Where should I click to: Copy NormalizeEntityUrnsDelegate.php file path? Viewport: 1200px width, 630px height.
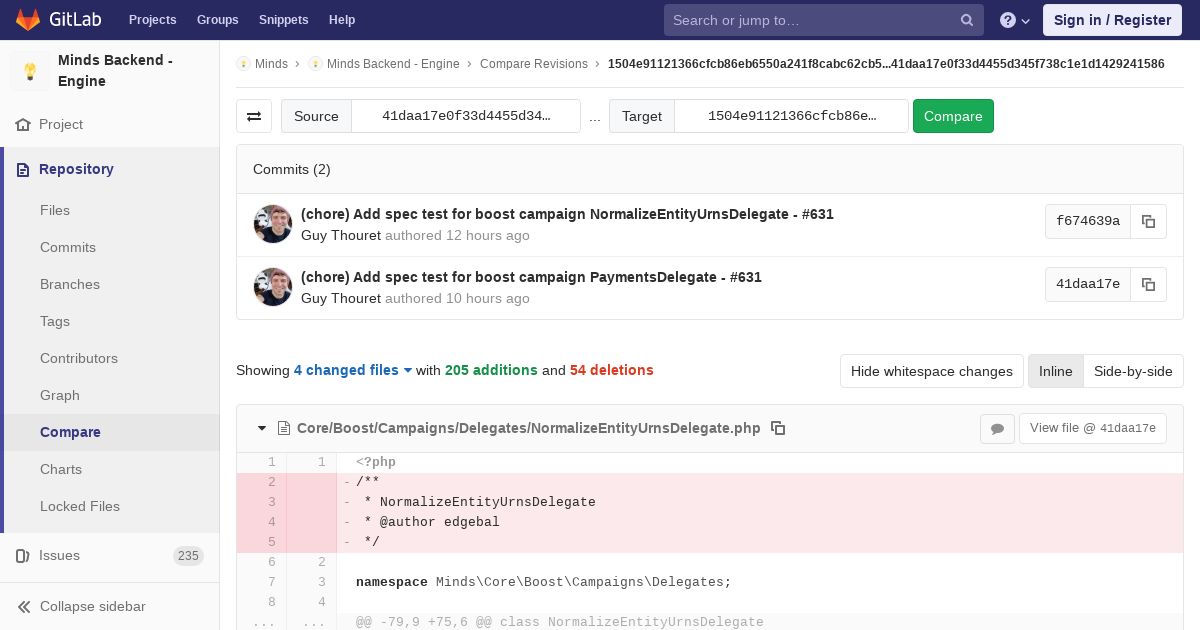[778, 428]
